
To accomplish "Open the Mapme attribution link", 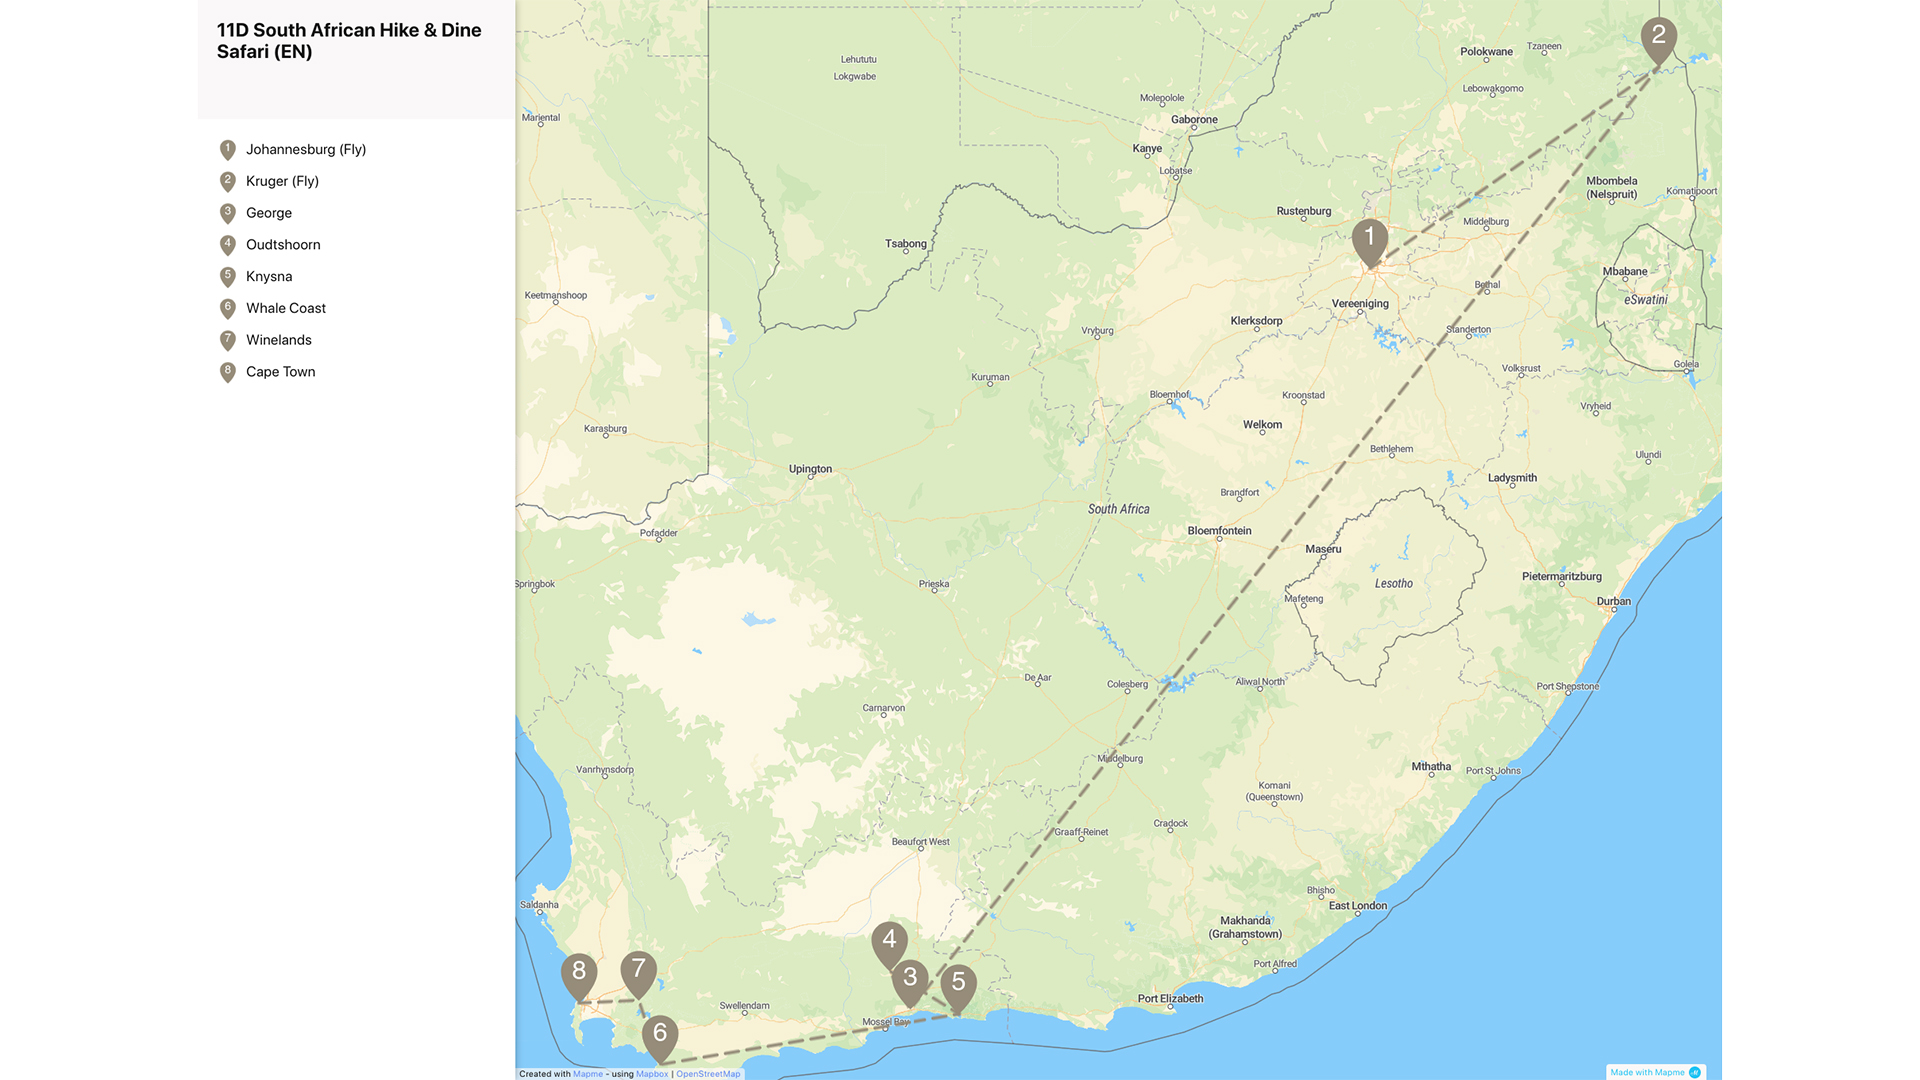I will click(x=588, y=1074).
